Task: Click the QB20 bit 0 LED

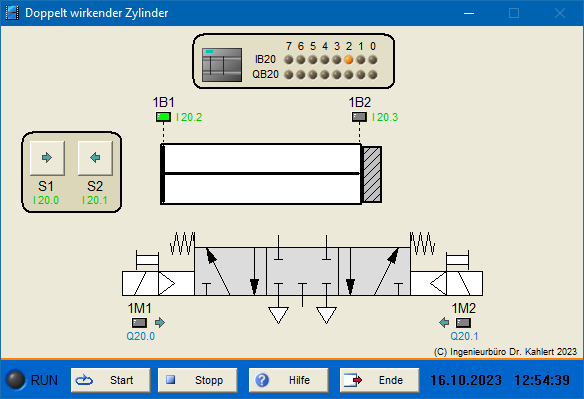Action: (x=372, y=75)
